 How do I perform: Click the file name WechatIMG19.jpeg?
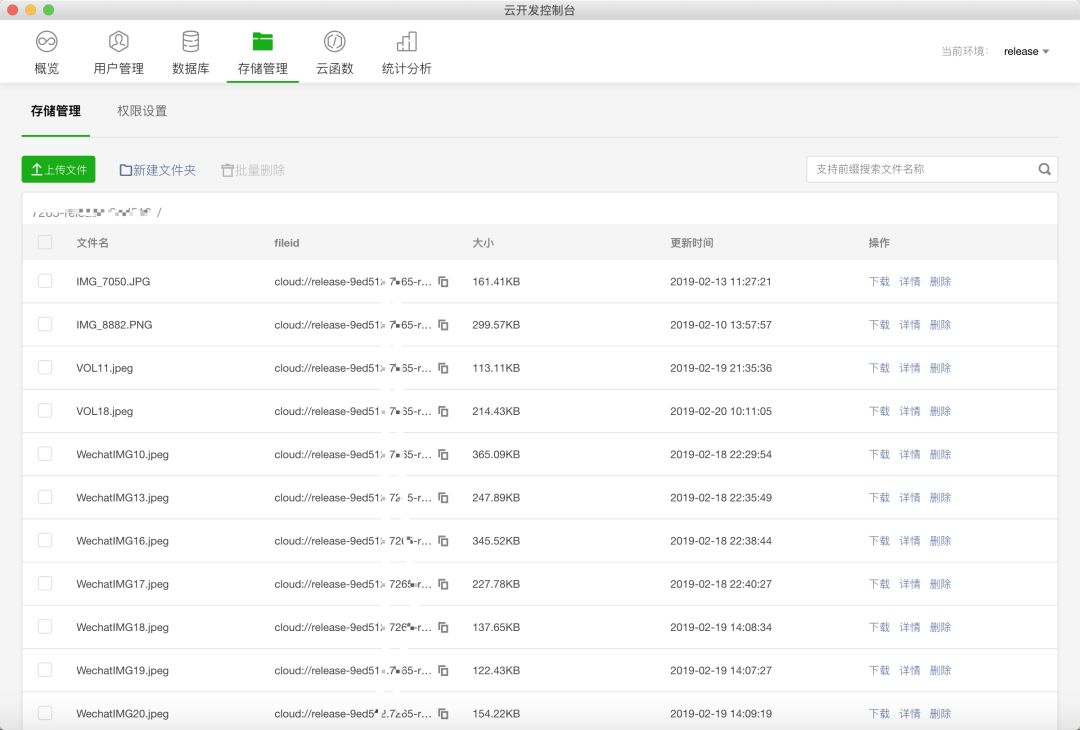(x=123, y=670)
